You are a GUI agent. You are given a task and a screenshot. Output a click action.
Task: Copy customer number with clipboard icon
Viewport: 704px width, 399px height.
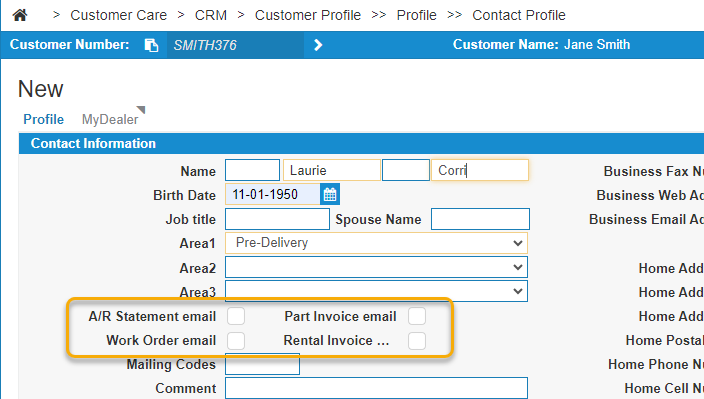pos(151,45)
